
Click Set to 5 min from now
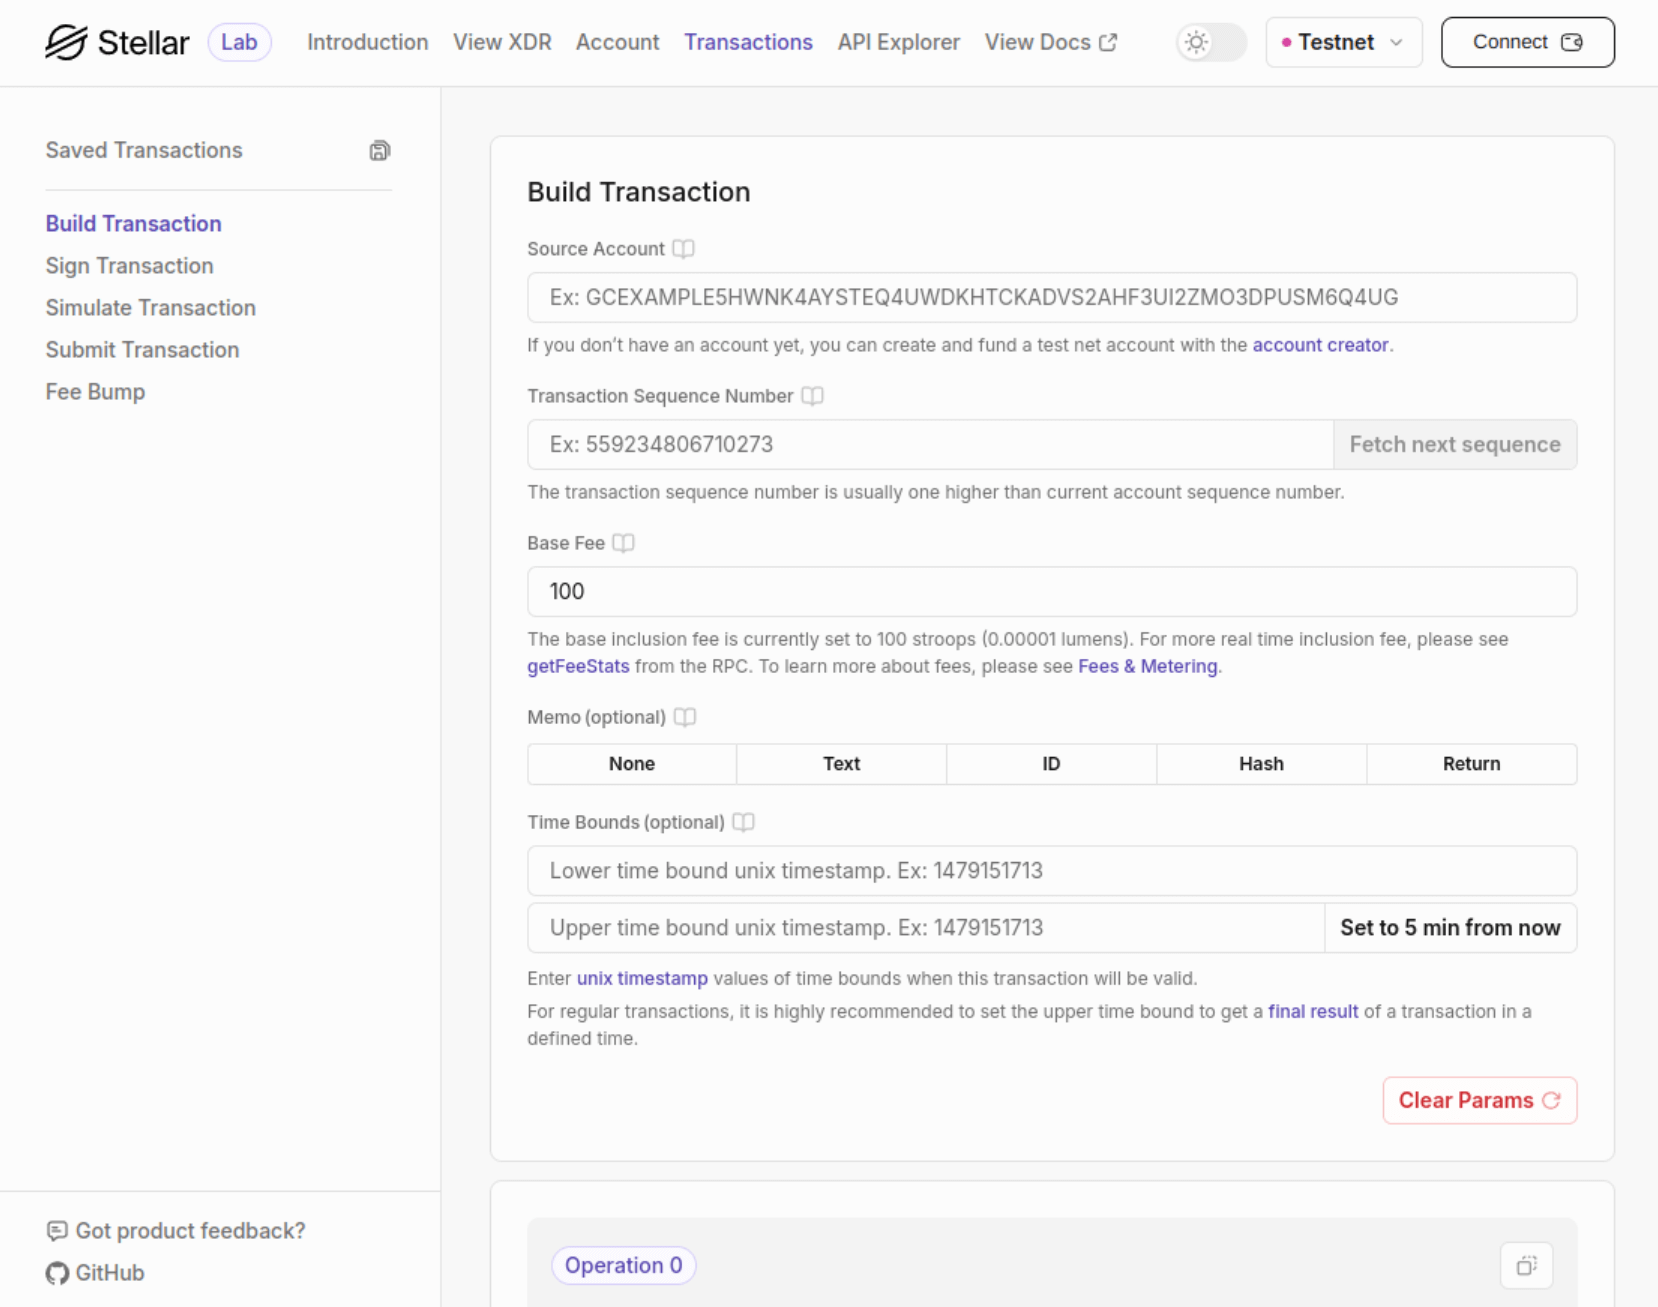click(1450, 928)
